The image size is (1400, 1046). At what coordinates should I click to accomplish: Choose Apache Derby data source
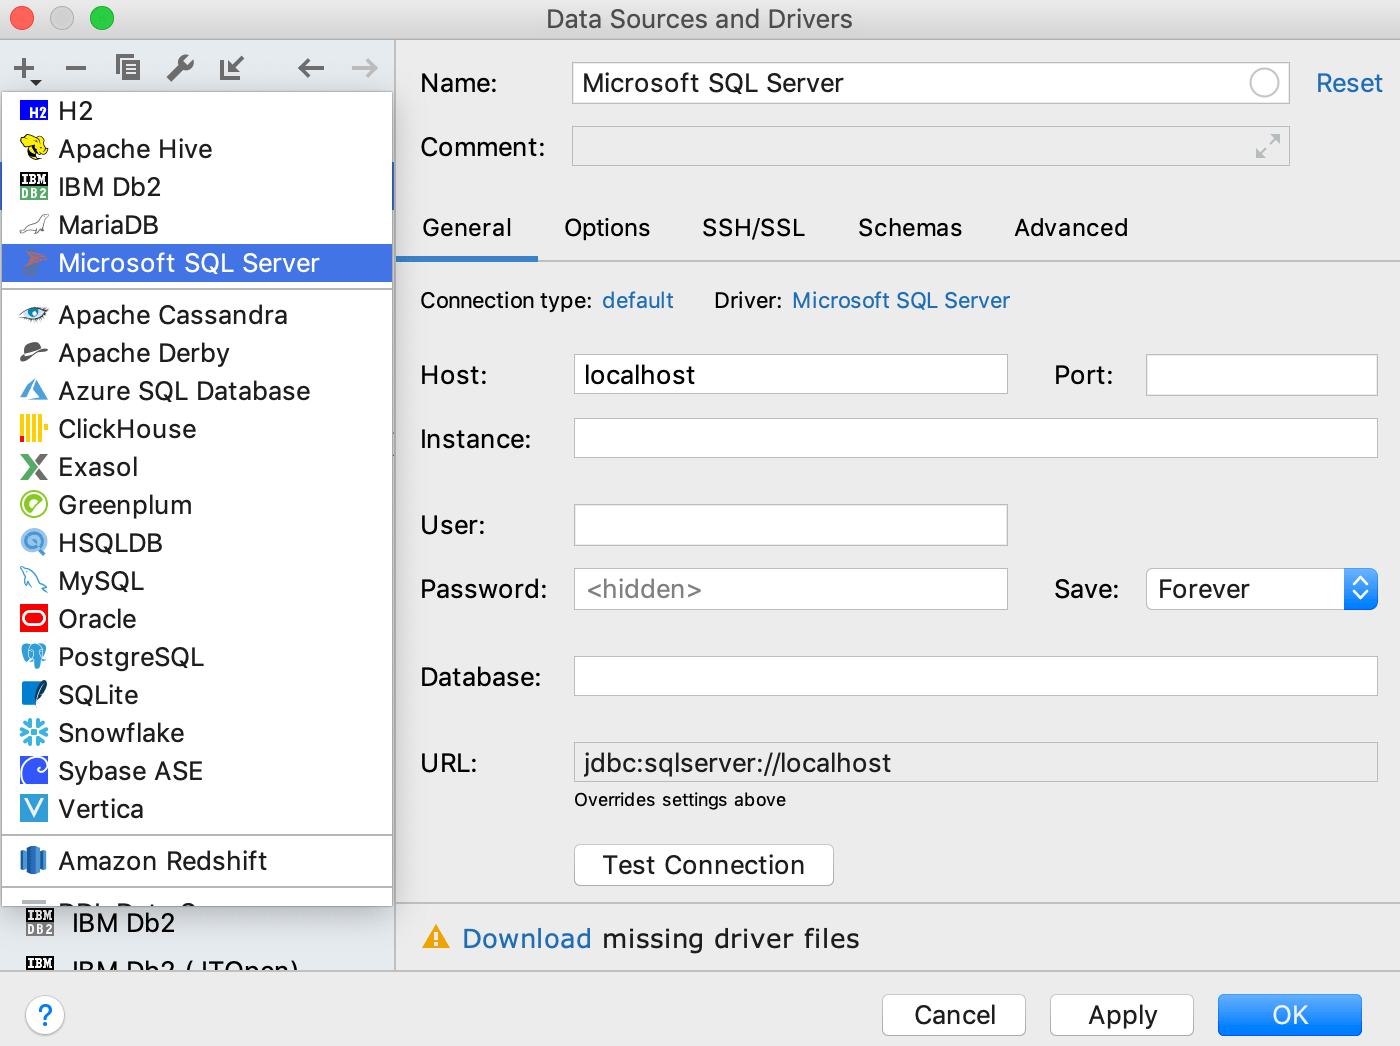tap(197, 353)
